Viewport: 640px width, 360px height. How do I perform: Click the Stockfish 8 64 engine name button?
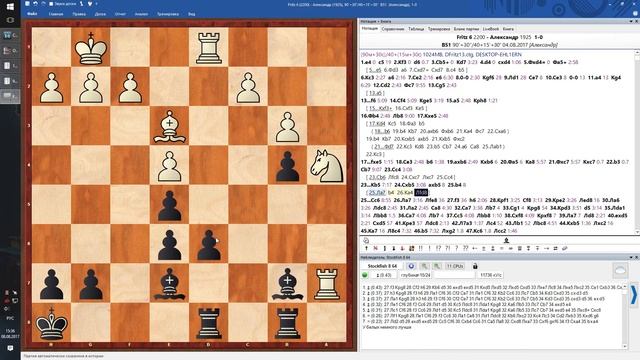[382, 266]
